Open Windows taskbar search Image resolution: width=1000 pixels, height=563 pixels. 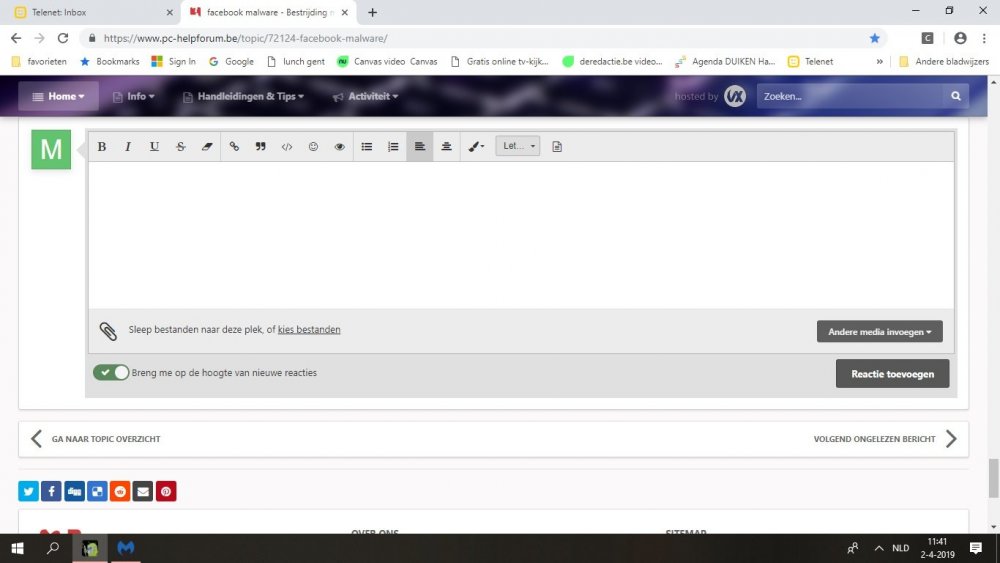tap(53, 548)
